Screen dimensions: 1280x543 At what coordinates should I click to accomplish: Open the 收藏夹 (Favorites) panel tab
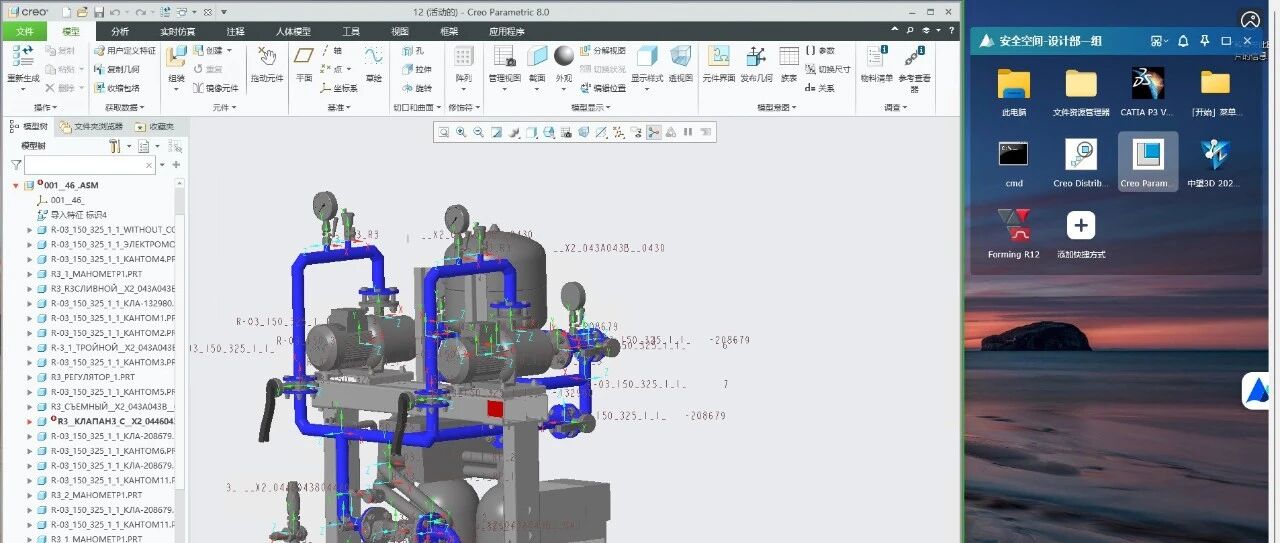(x=153, y=127)
